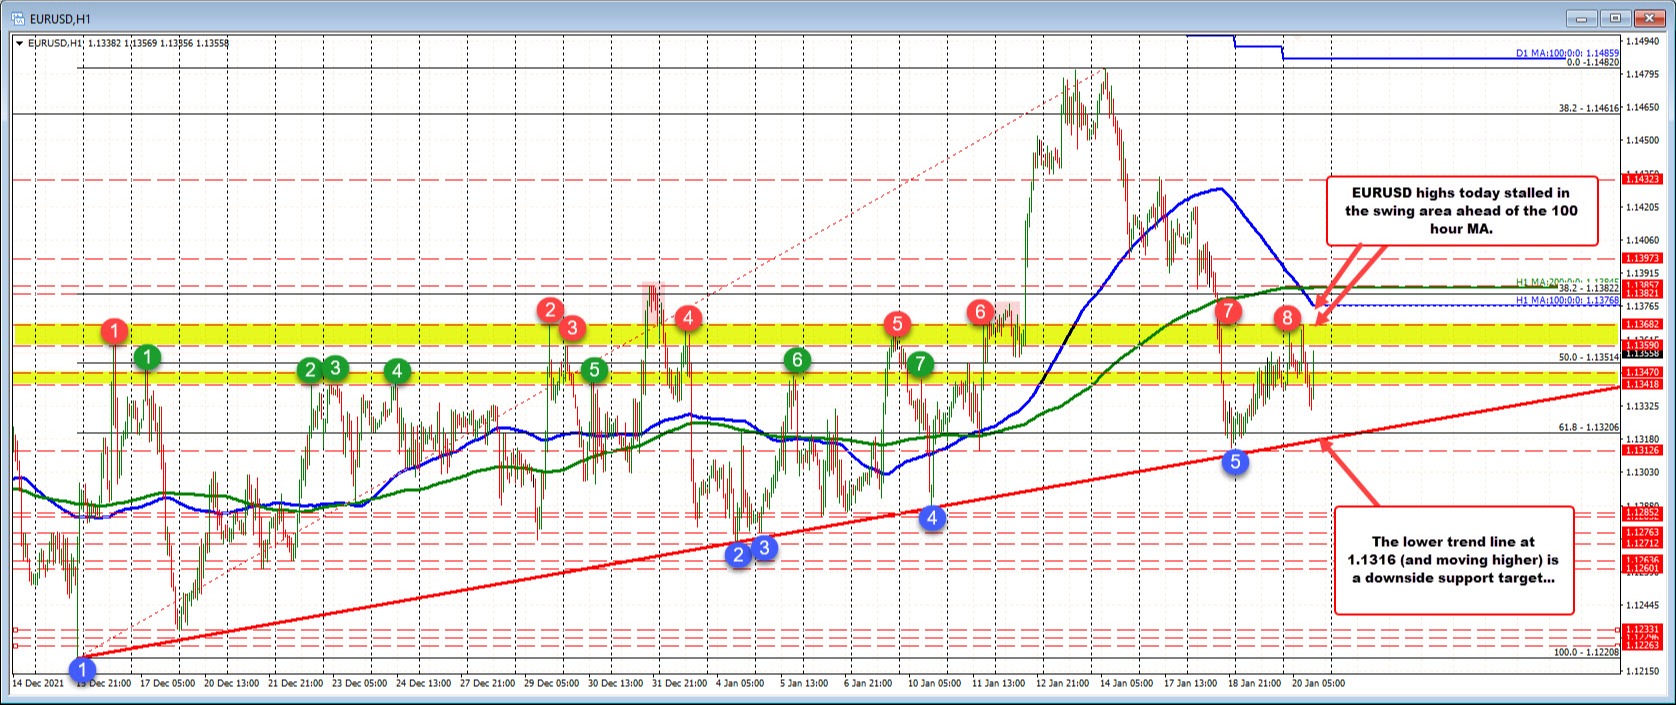Click the time axis label '14 Dec 2021'

click(x=38, y=683)
